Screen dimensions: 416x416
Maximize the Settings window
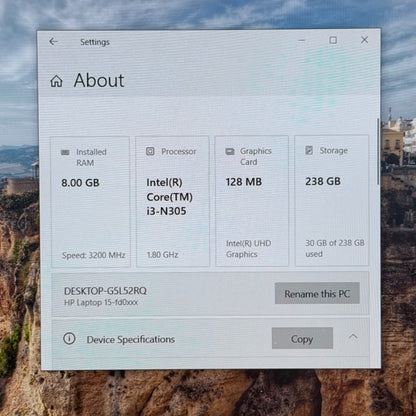tap(333, 40)
